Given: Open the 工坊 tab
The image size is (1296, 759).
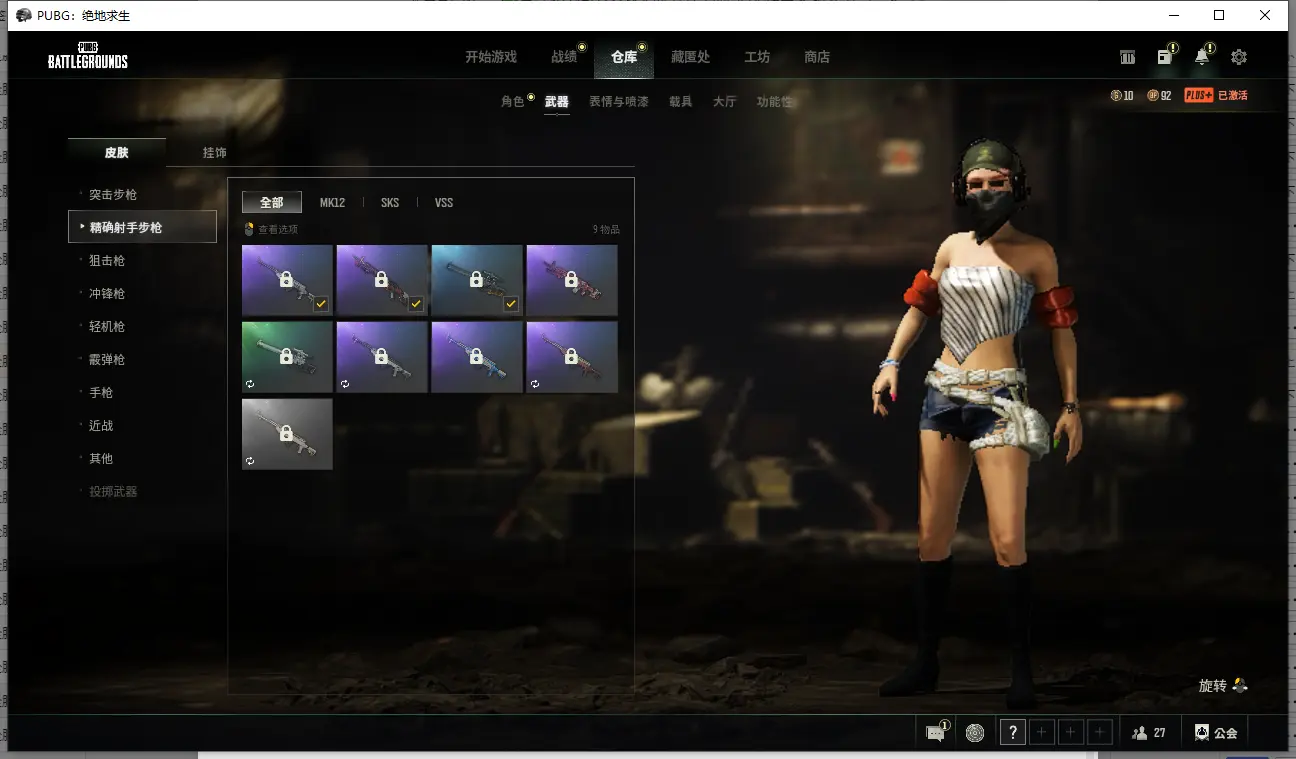Looking at the screenshot, I should 757,57.
